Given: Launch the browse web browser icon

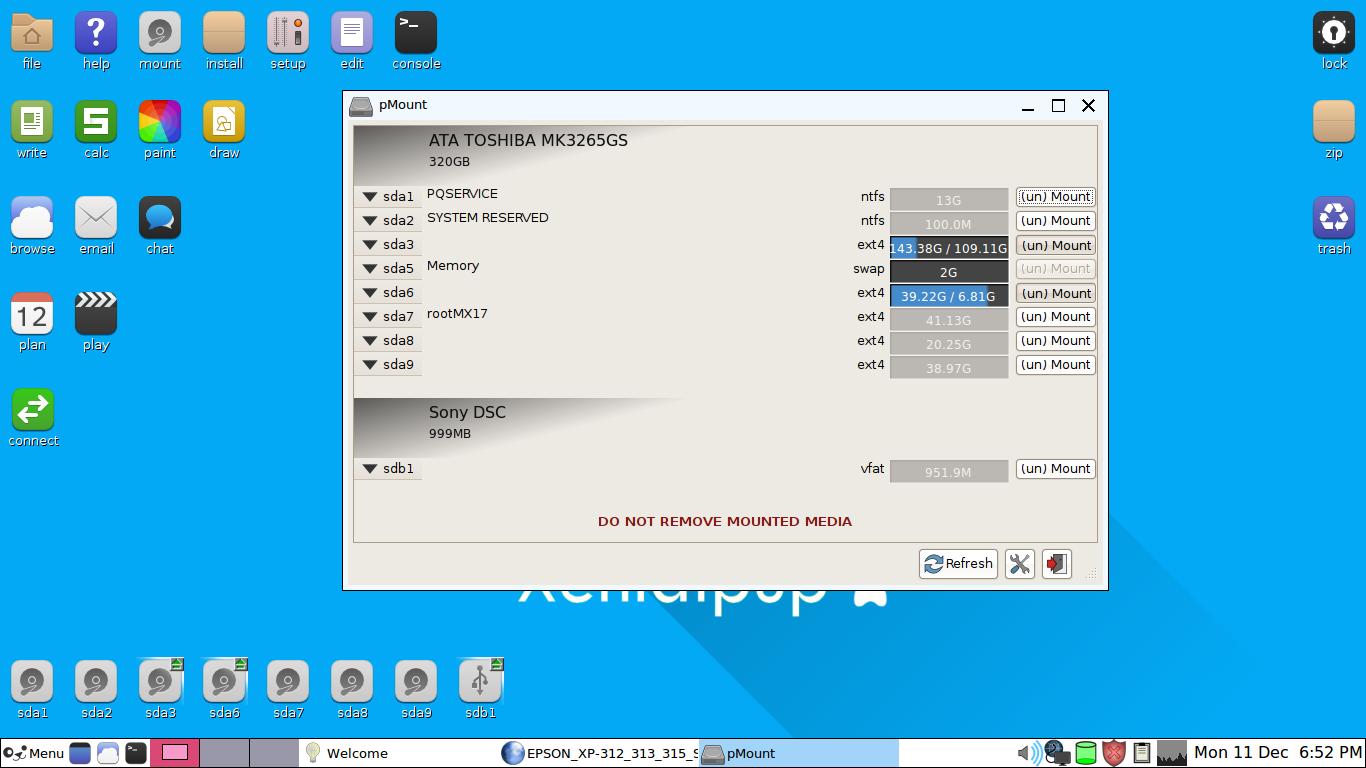Looking at the screenshot, I should (32, 226).
